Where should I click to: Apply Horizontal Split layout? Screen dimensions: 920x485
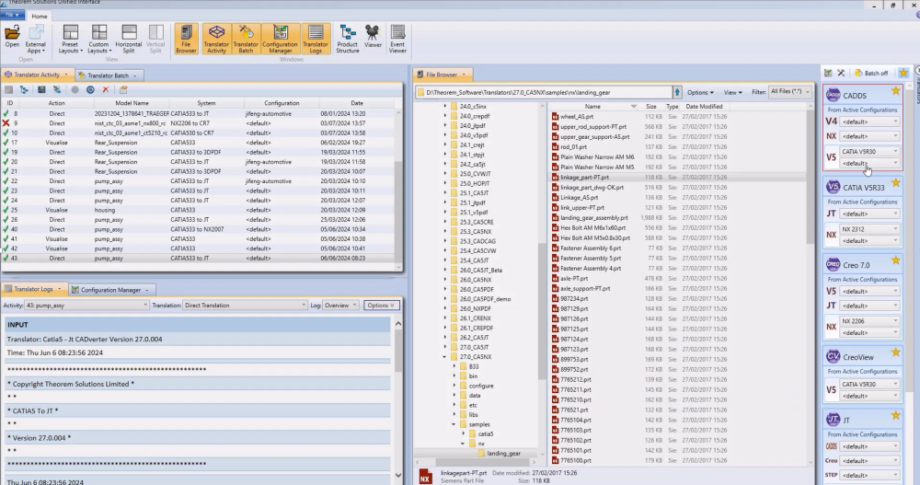pyautogui.click(x=128, y=39)
